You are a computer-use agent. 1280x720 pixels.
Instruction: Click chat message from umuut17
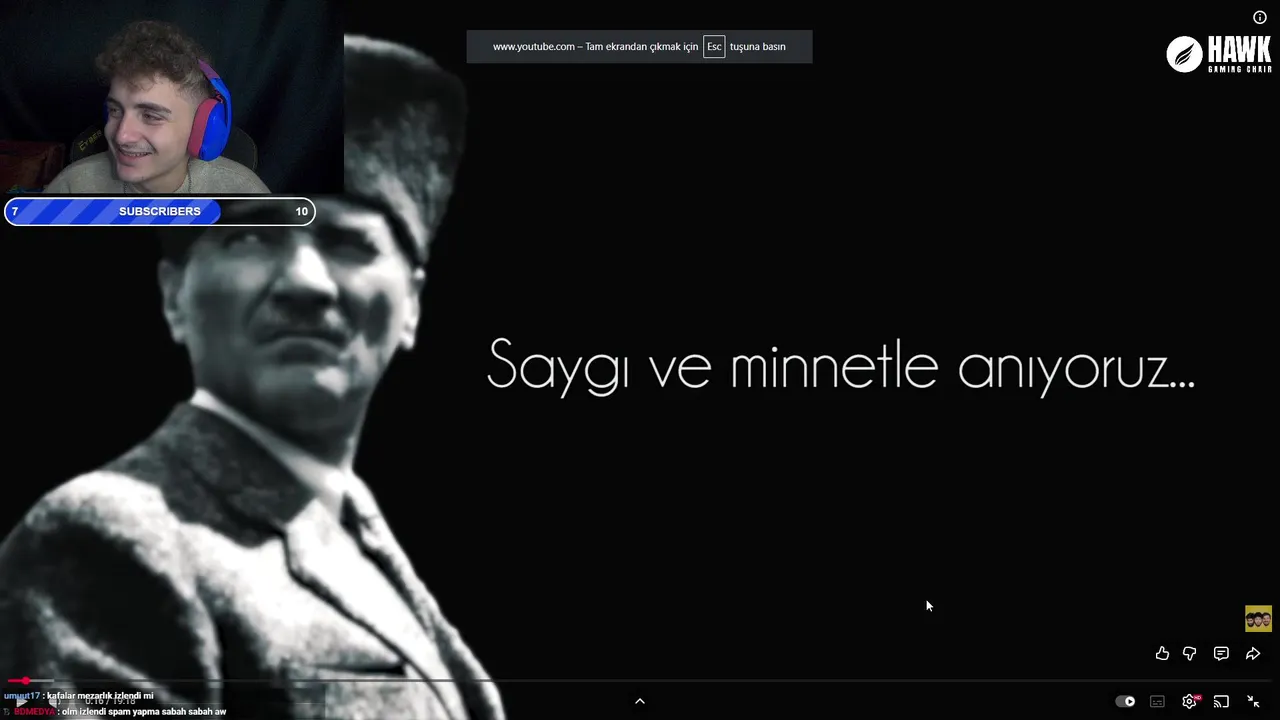[79, 696]
